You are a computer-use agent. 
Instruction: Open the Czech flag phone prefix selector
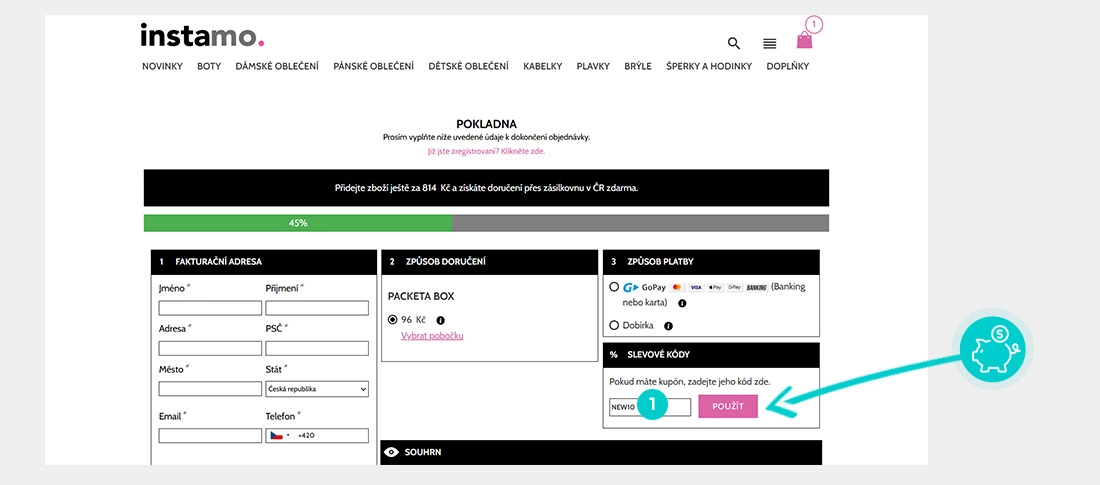(x=279, y=435)
